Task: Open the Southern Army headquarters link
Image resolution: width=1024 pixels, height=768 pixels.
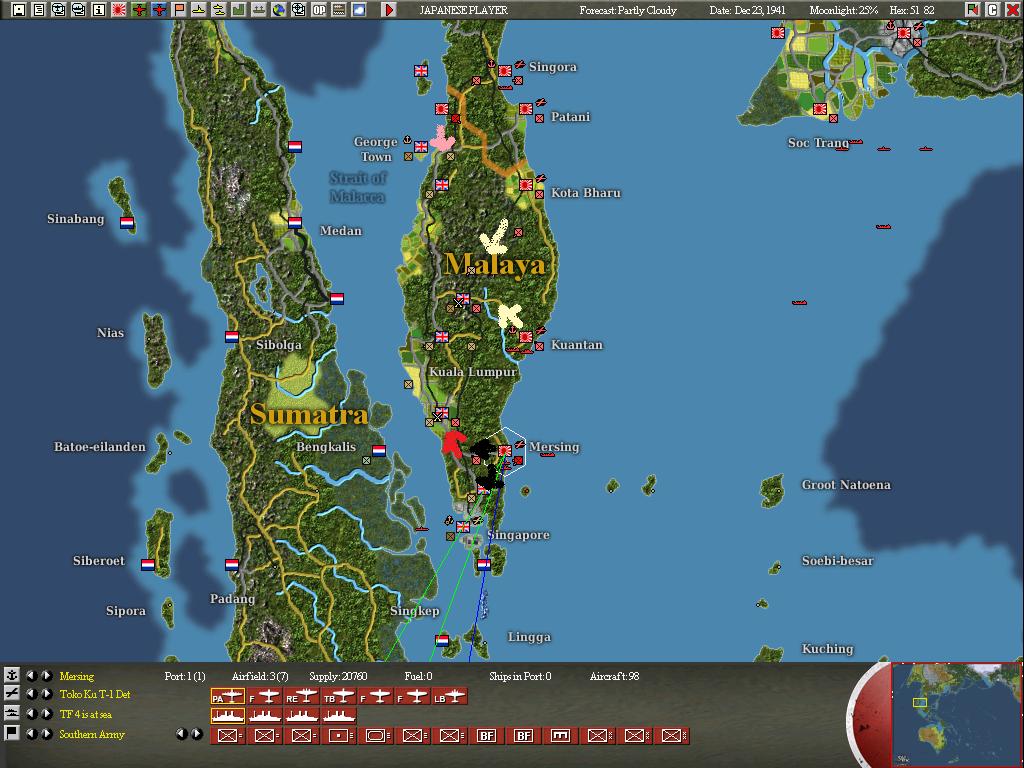Action: click(x=91, y=734)
